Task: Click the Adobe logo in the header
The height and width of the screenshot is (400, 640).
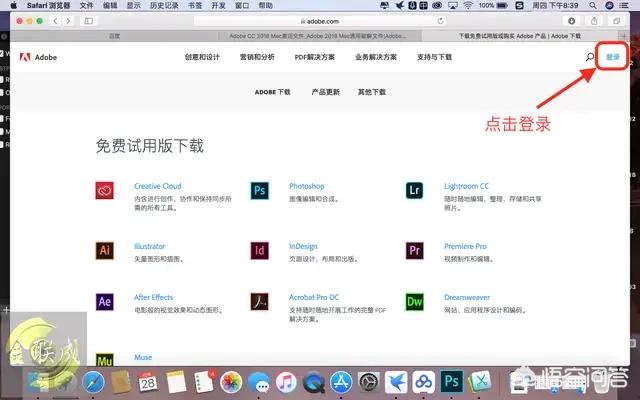Action: (38, 57)
